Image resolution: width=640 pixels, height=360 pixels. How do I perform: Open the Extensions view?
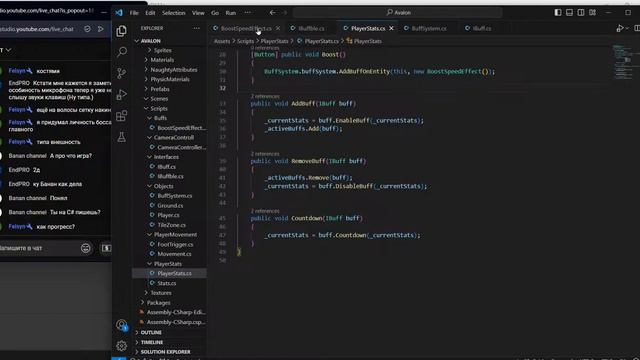click(122, 116)
